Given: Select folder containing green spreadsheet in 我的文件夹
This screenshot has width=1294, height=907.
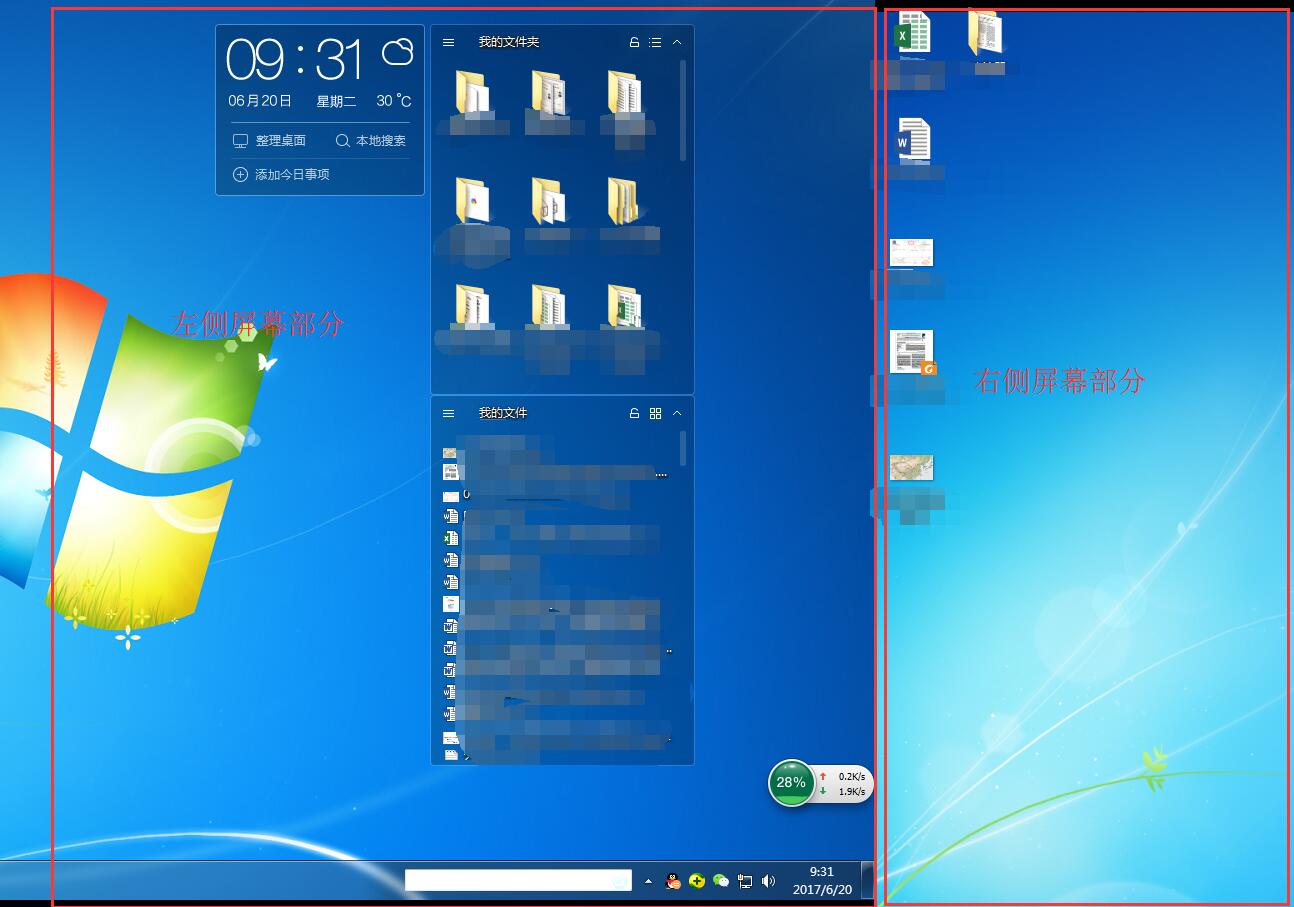Looking at the screenshot, I should click(x=624, y=308).
